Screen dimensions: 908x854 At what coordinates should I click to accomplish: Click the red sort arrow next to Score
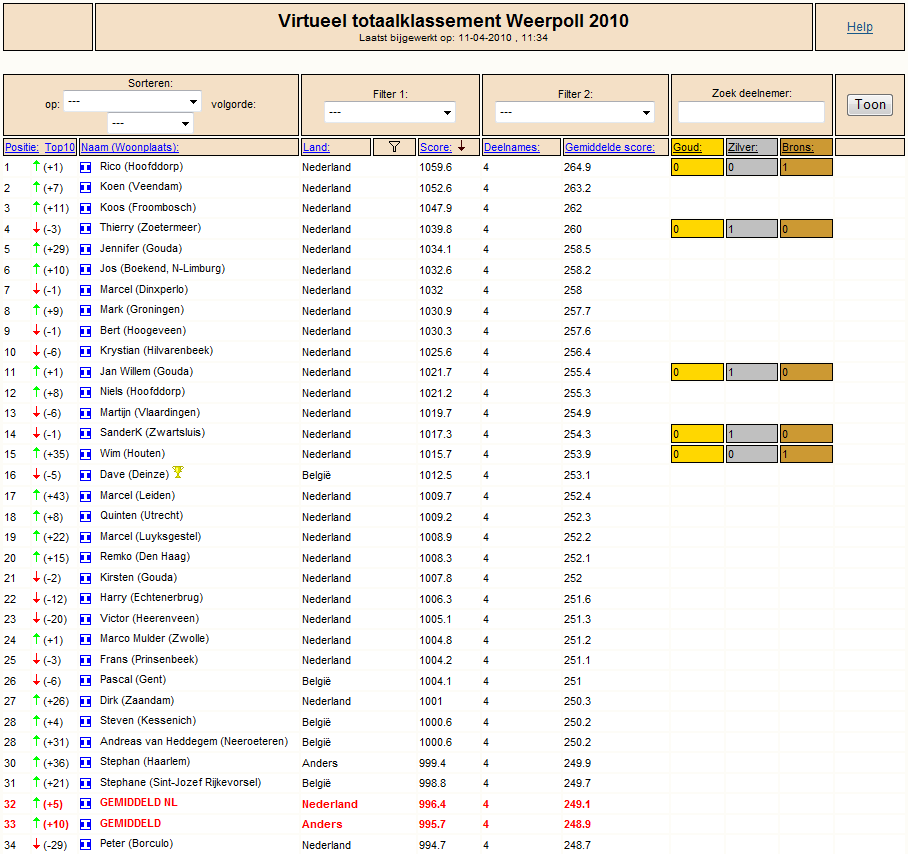(462, 146)
